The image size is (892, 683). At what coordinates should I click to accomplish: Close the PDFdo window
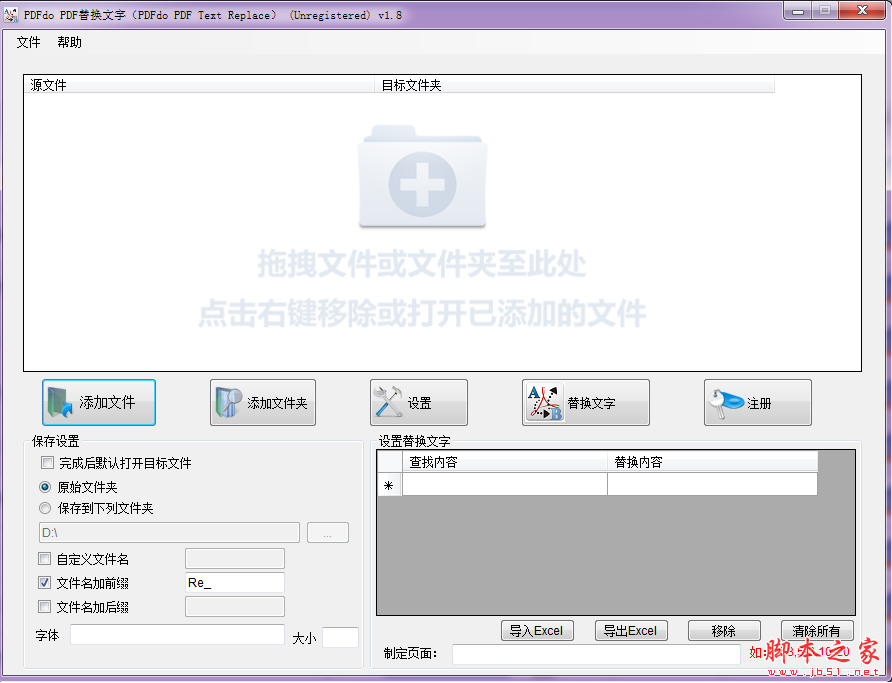click(x=862, y=10)
